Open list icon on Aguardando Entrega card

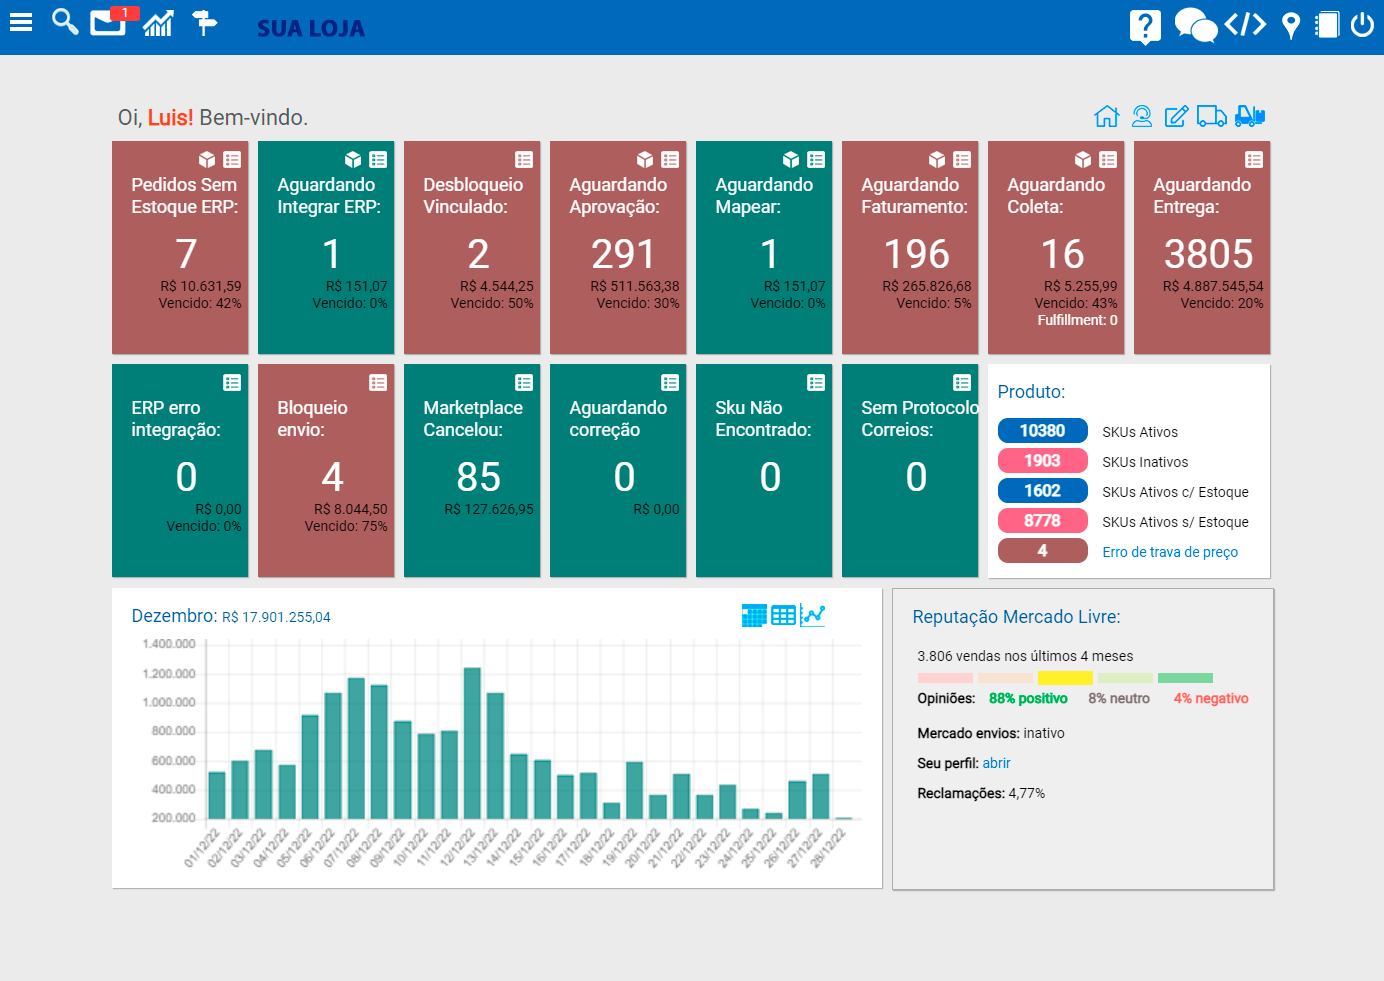click(1254, 159)
